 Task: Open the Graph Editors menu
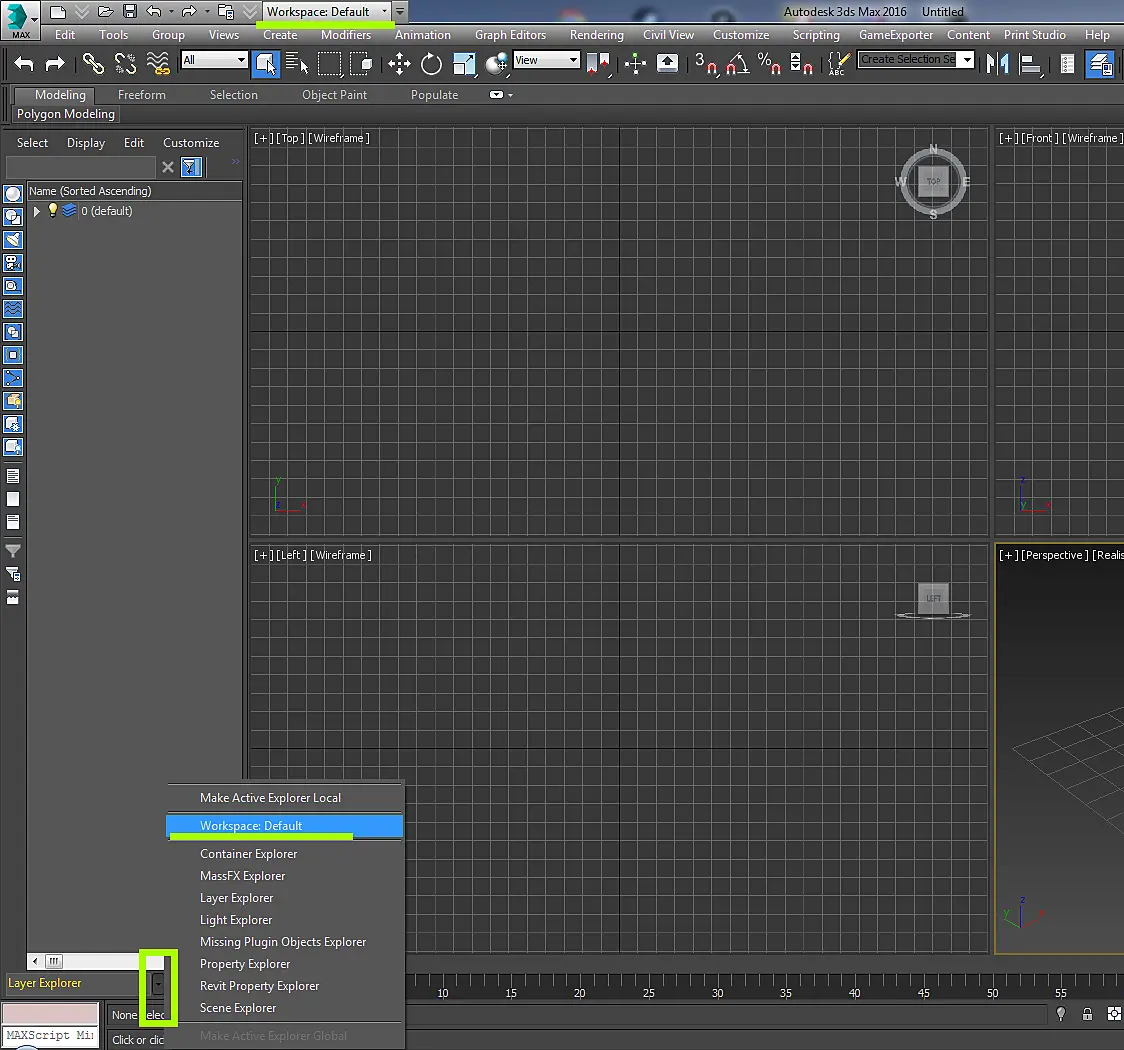point(510,34)
